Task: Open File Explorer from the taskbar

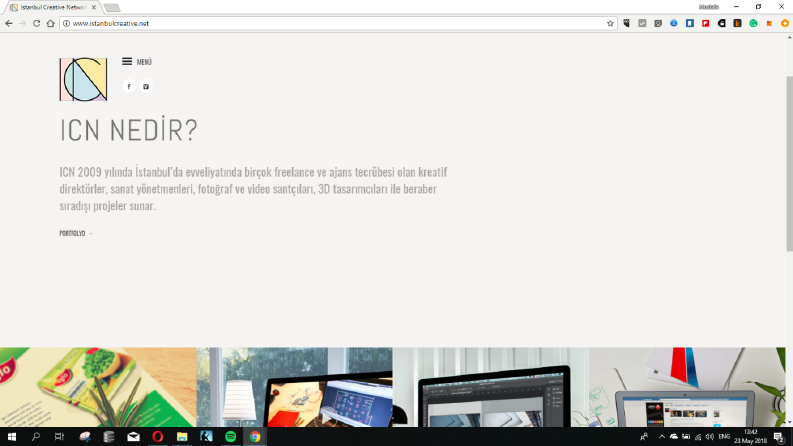Action: pos(182,436)
